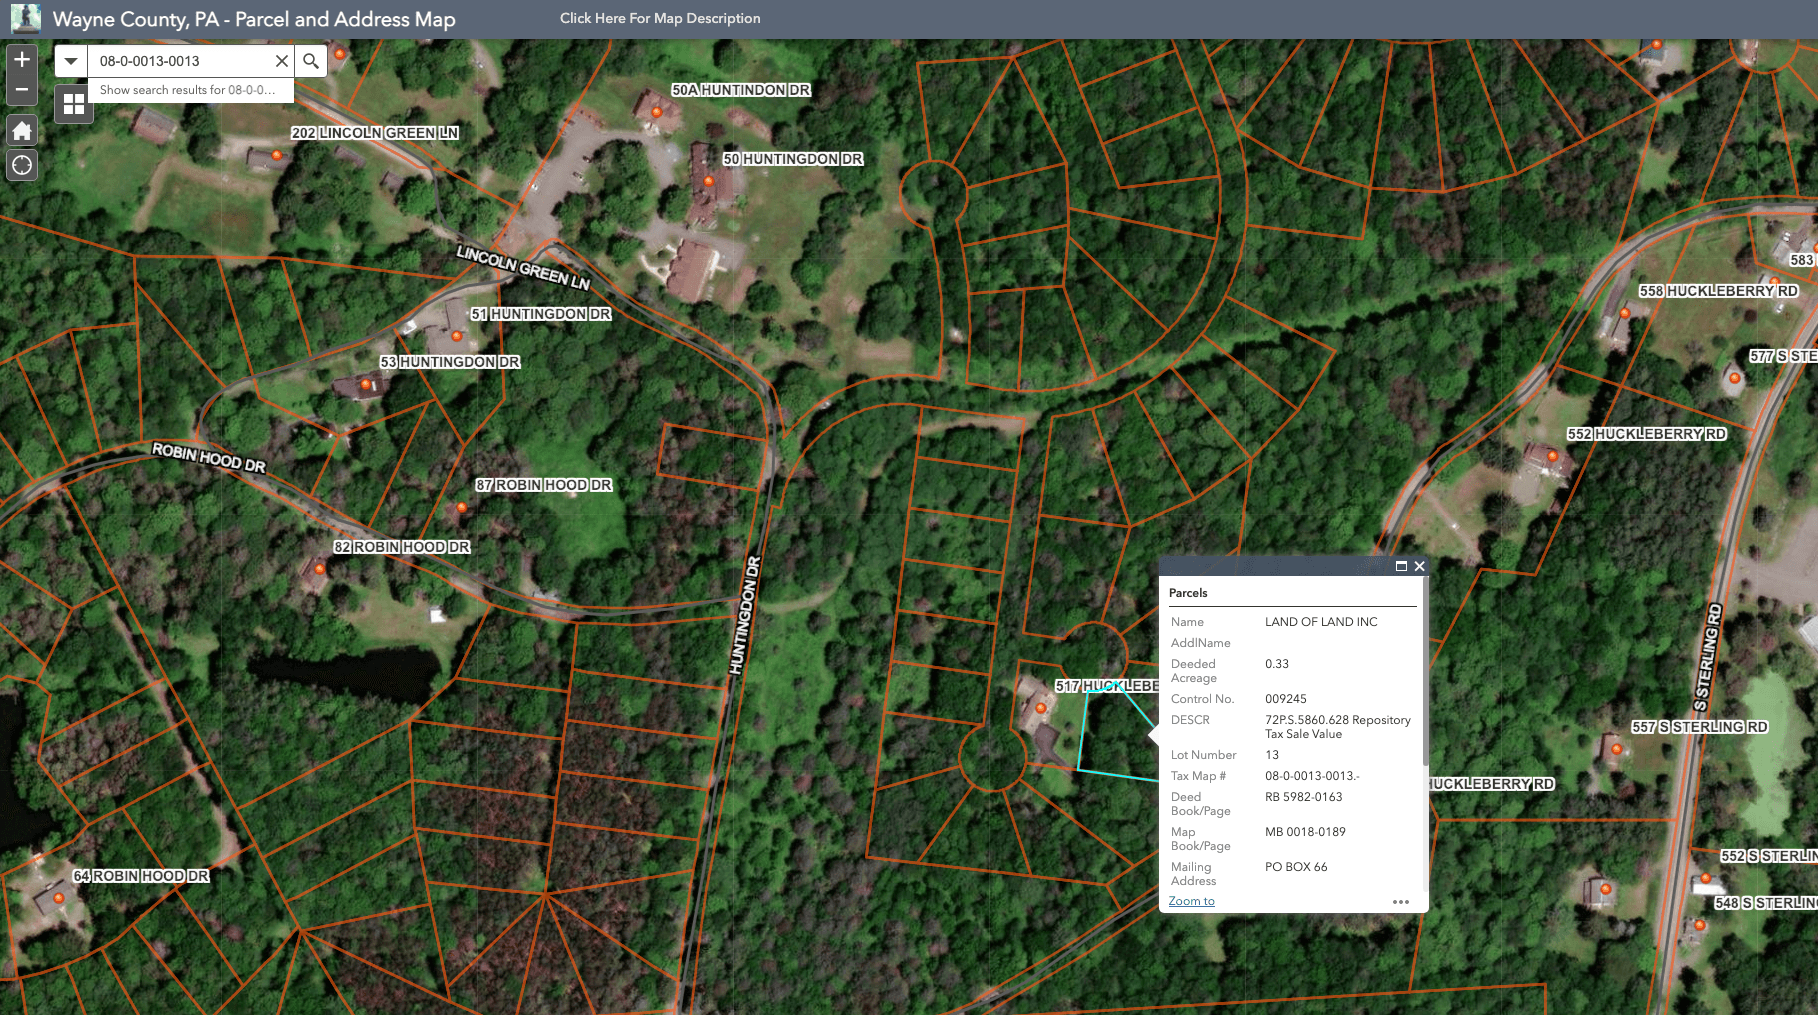Click address point at 53 Huntingdon Dr
Image resolution: width=1818 pixels, height=1015 pixels.
pos(366,384)
